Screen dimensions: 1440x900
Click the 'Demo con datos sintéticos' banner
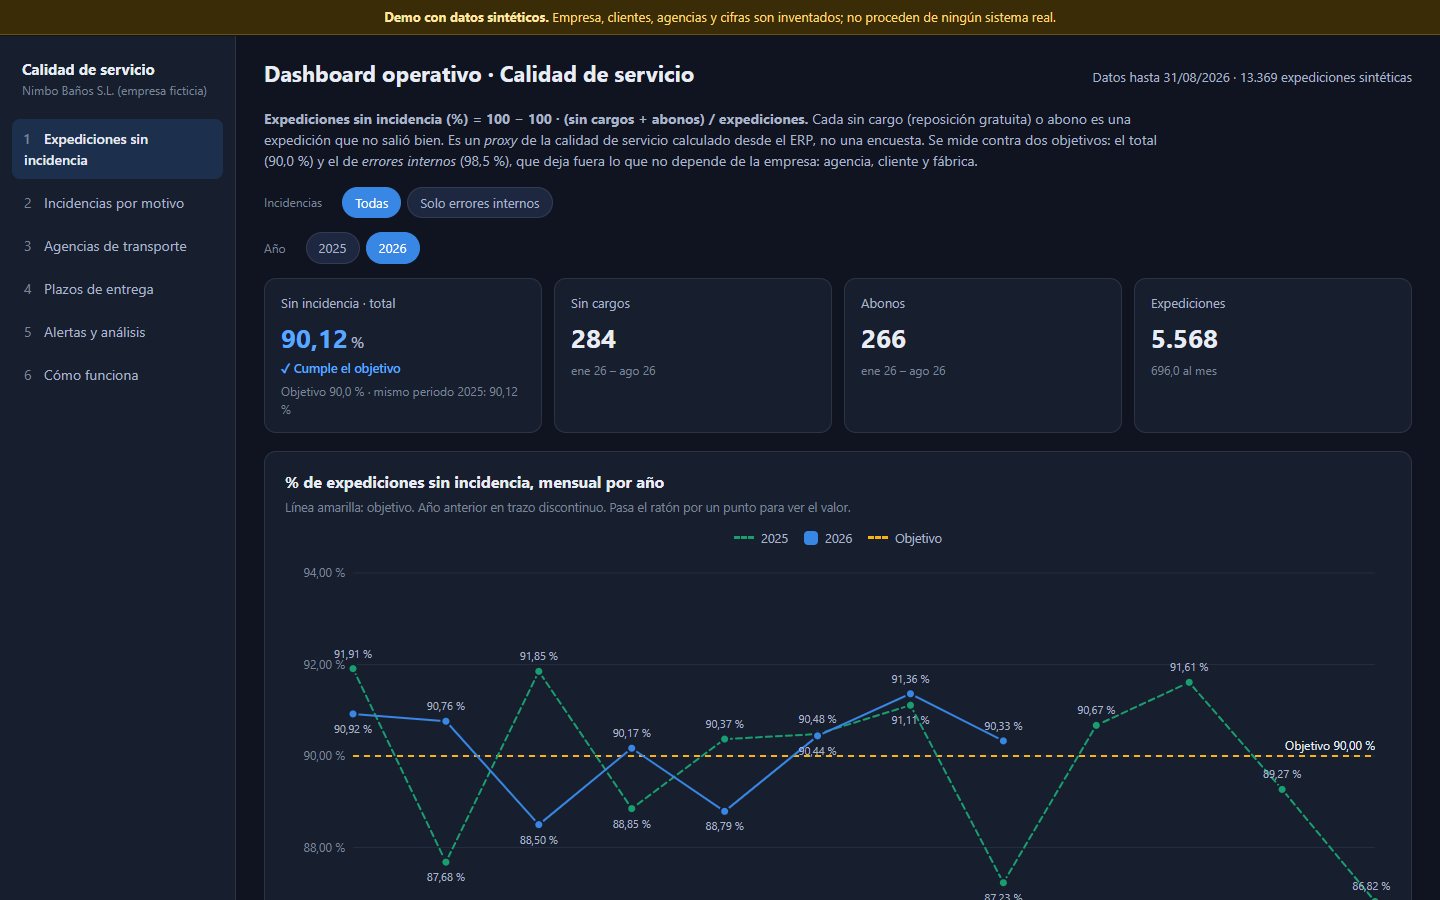click(x=720, y=17)
